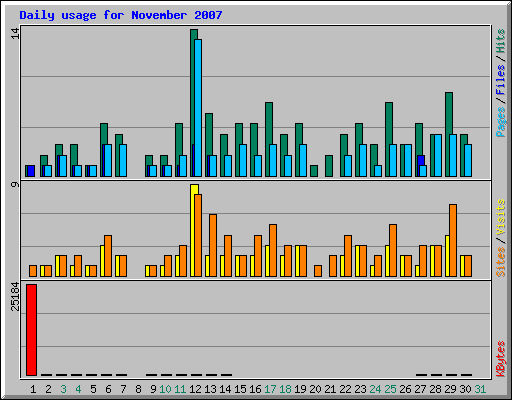Screen dimensions: 512x400
Task: Click the green Hits bar for day 21
Action: point(329,166)
